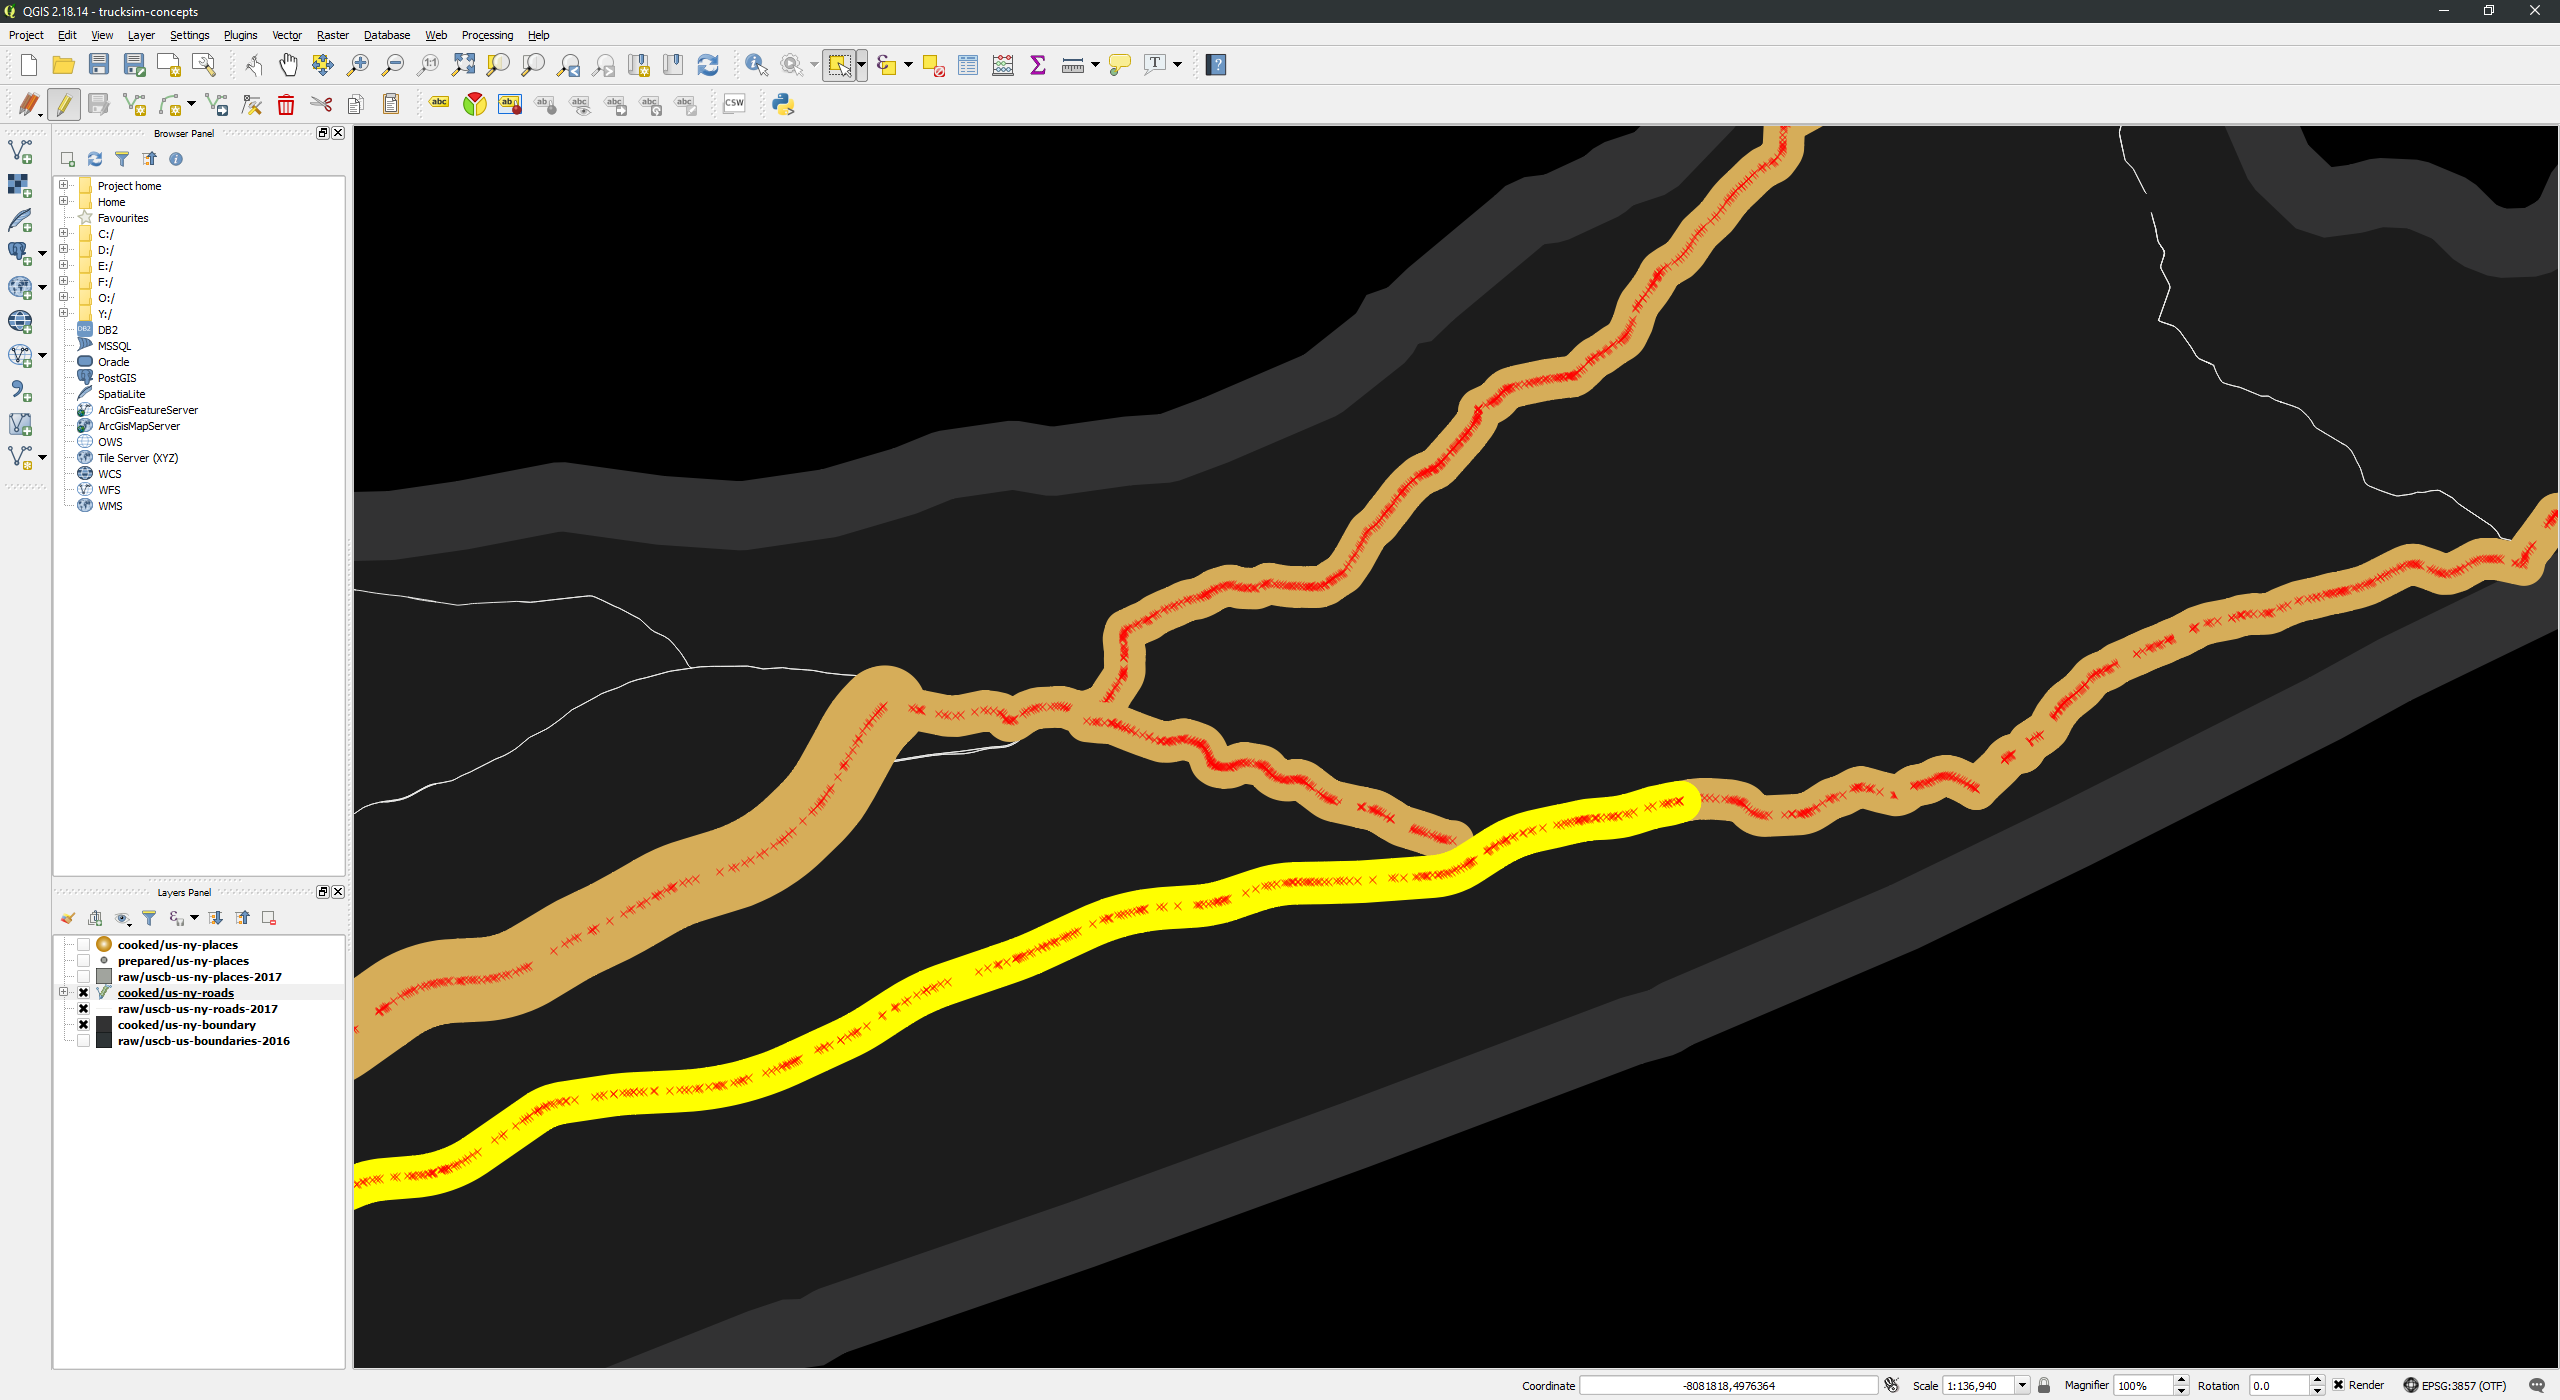Expand the D:/ drive node
The image size is (2560, 1400).
point(64,249)
